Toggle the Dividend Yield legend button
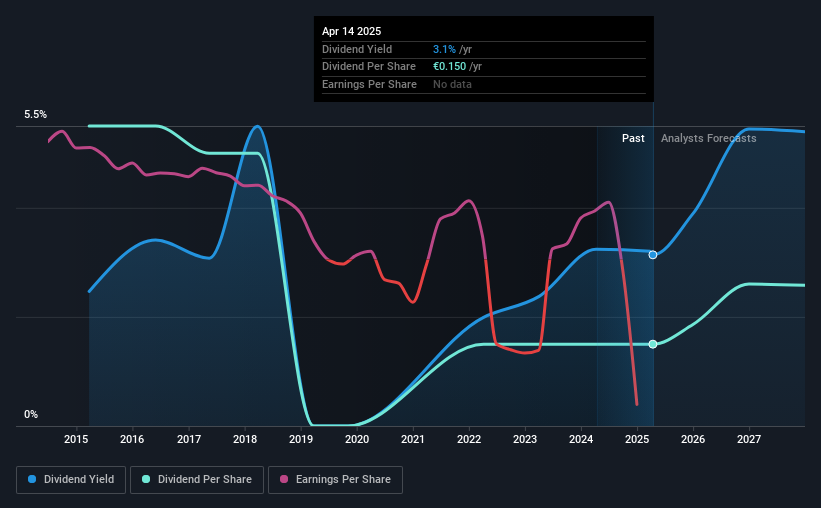 (71, 480)
